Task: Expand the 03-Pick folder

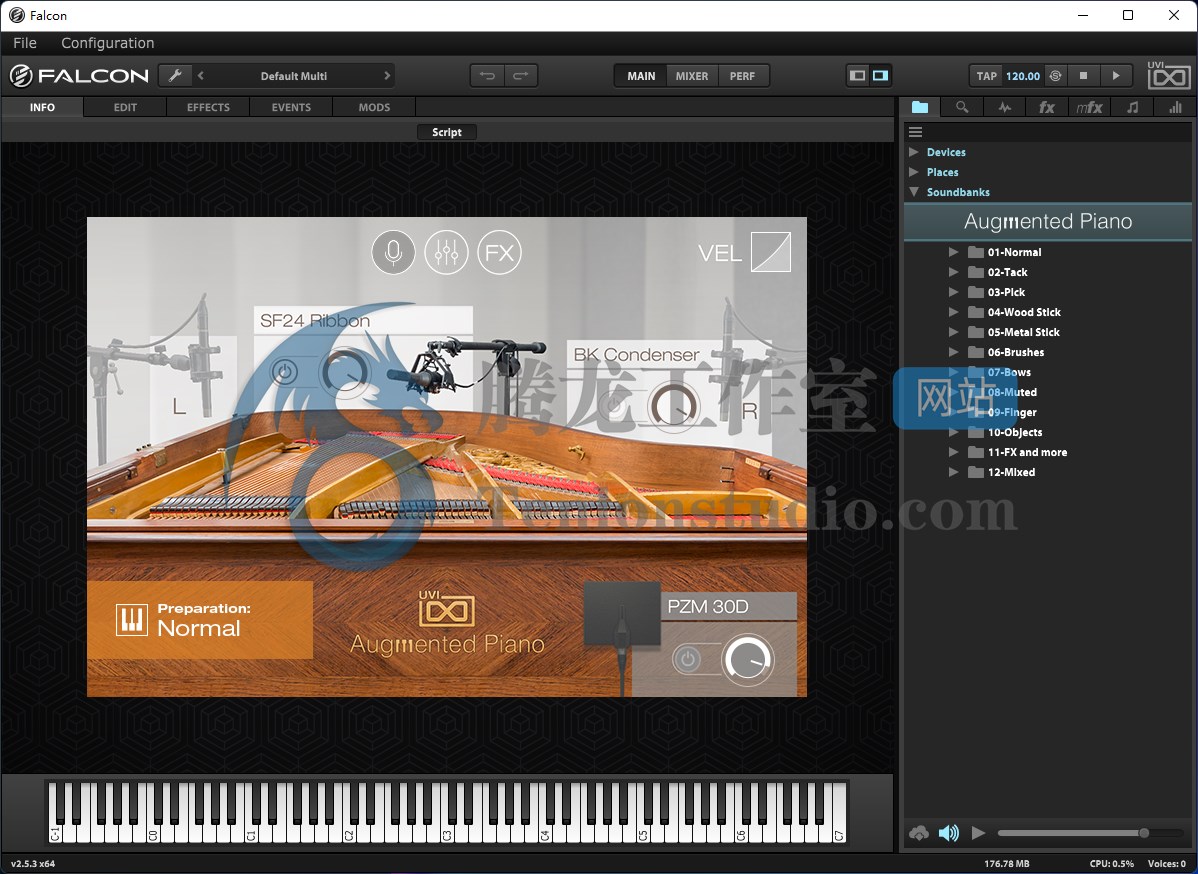Action: pos(954,291)
